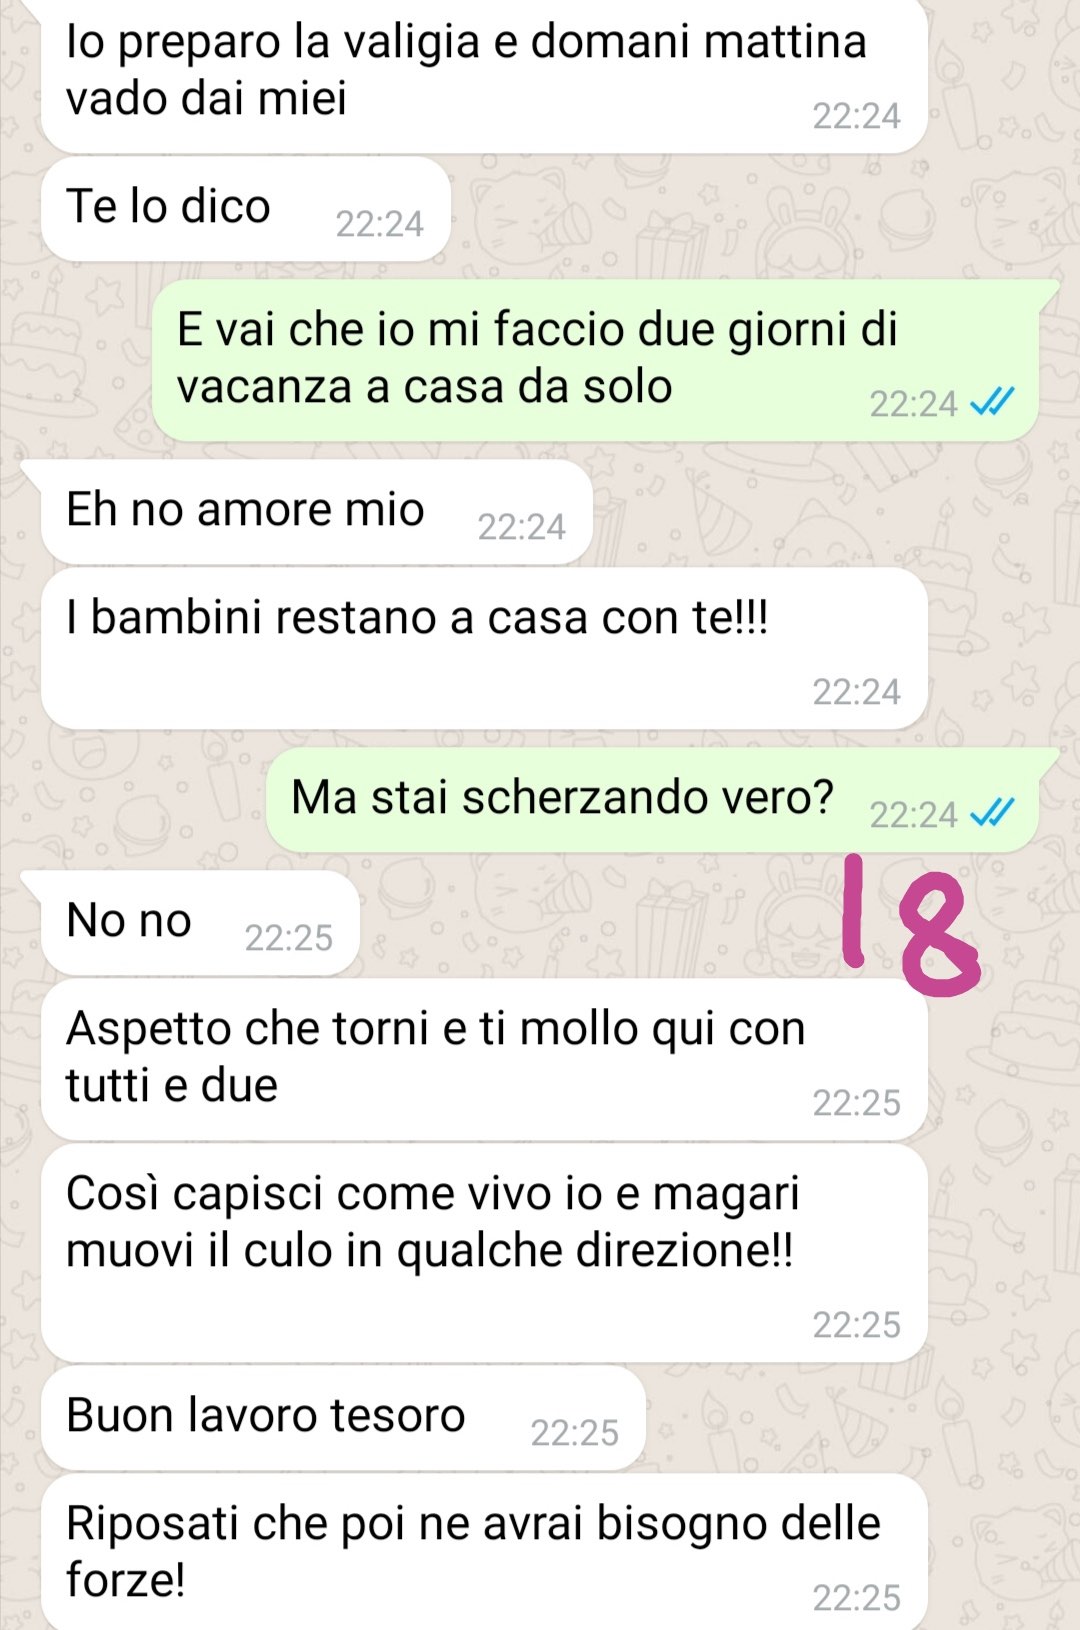Image resolution: width=1080 pixels, height=1630 pixels.
Task: Tap the 22:25 timestamp under 'qualche direzione!!'
Action: click(856, 1325)
